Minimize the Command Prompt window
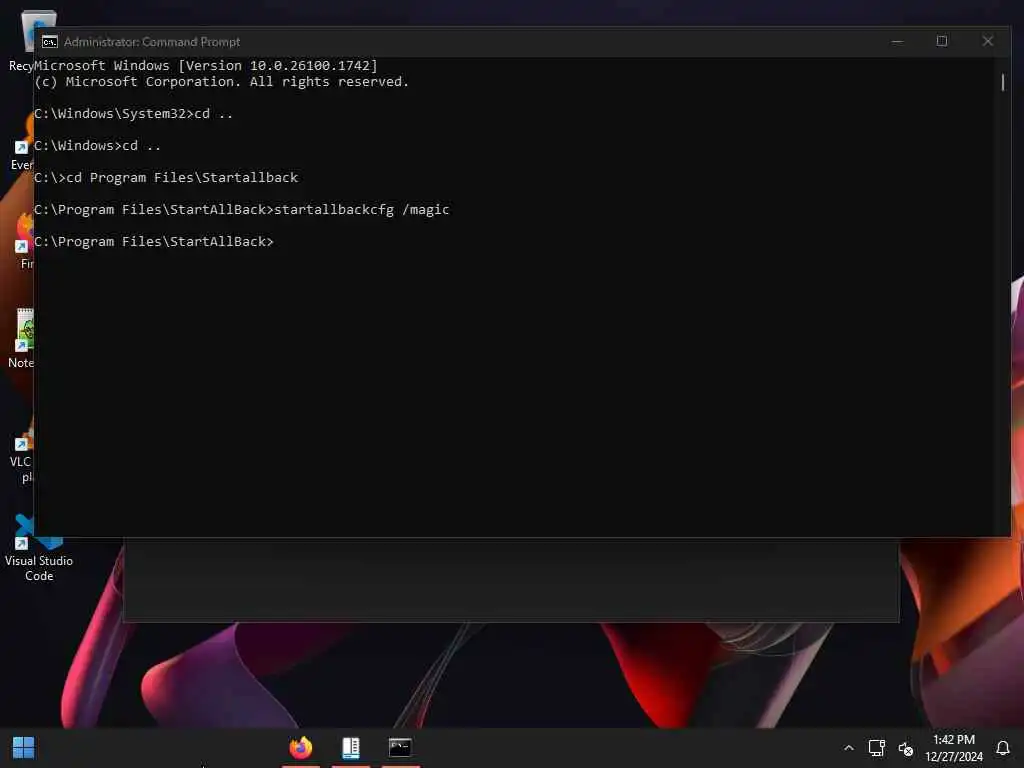This screenshot has width=1024, height=768. (x=897, y=41)
